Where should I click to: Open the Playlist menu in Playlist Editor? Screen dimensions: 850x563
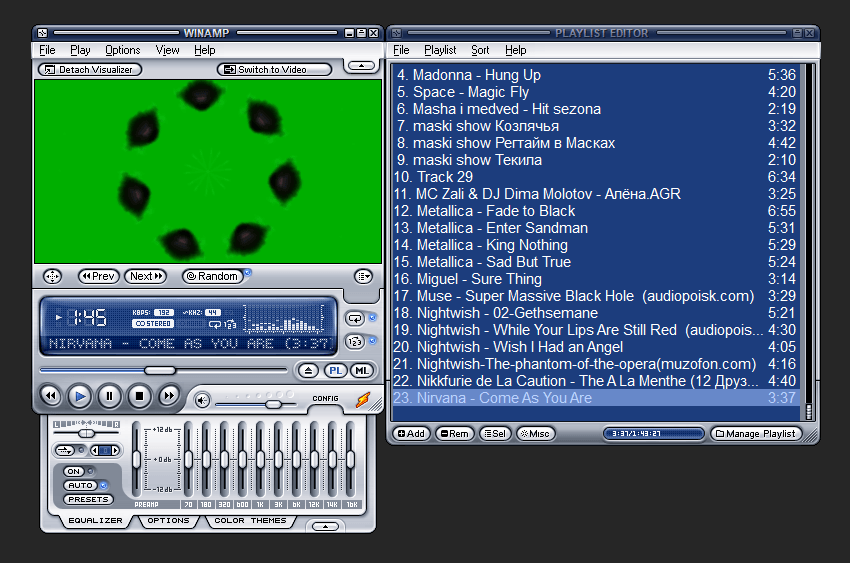pyautogui.click(x=440, y=50)
